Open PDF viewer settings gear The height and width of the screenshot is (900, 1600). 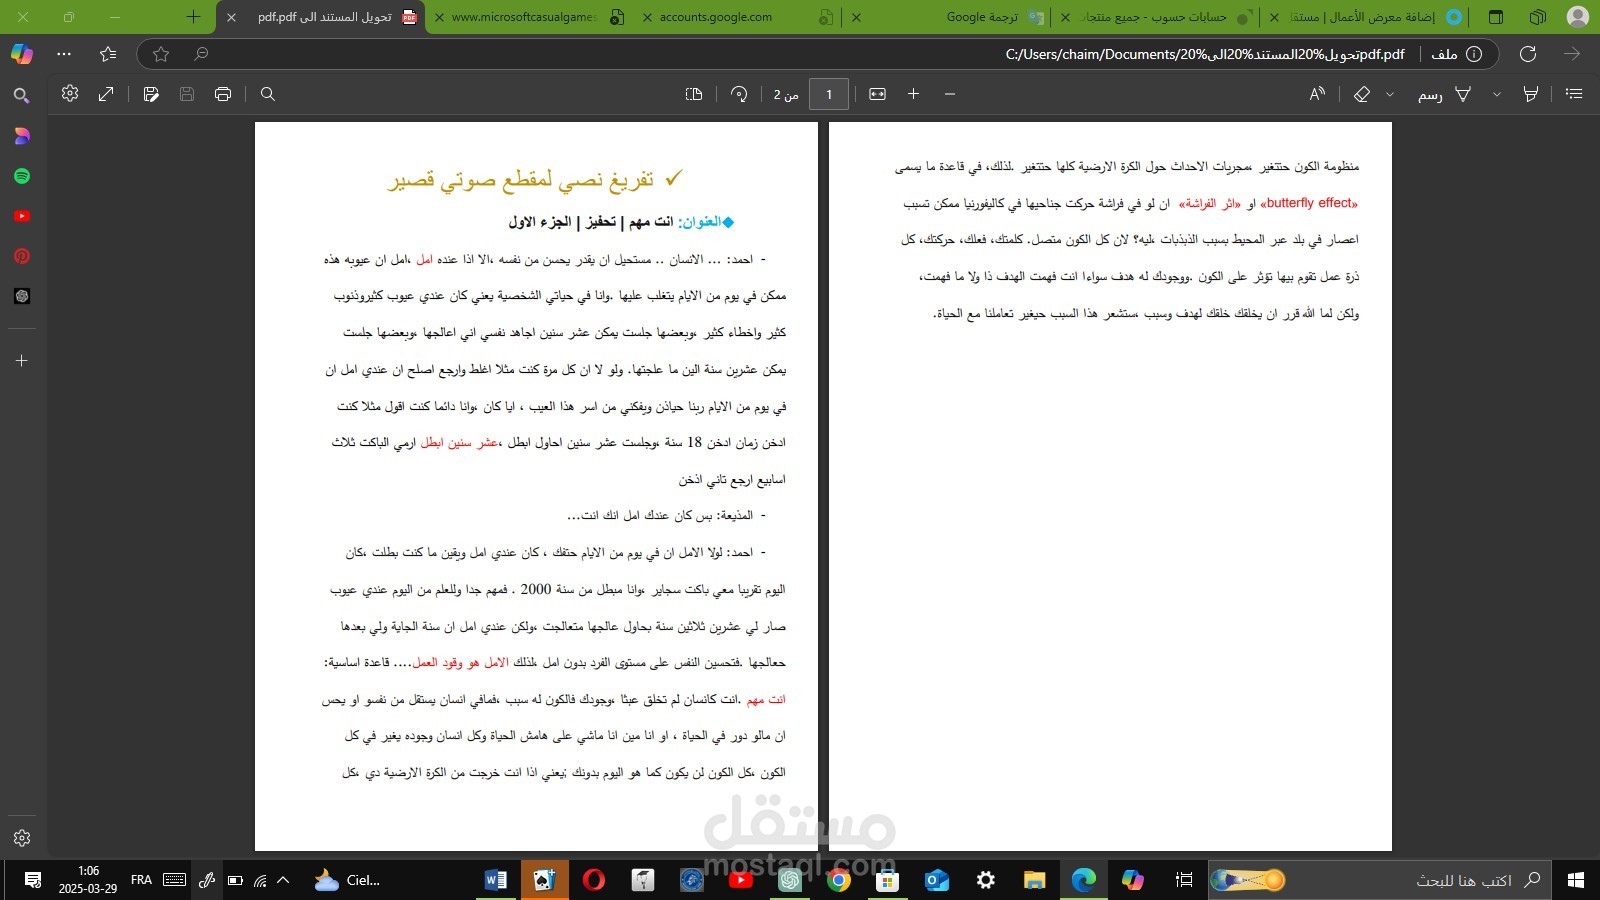[x=70, y=94]
